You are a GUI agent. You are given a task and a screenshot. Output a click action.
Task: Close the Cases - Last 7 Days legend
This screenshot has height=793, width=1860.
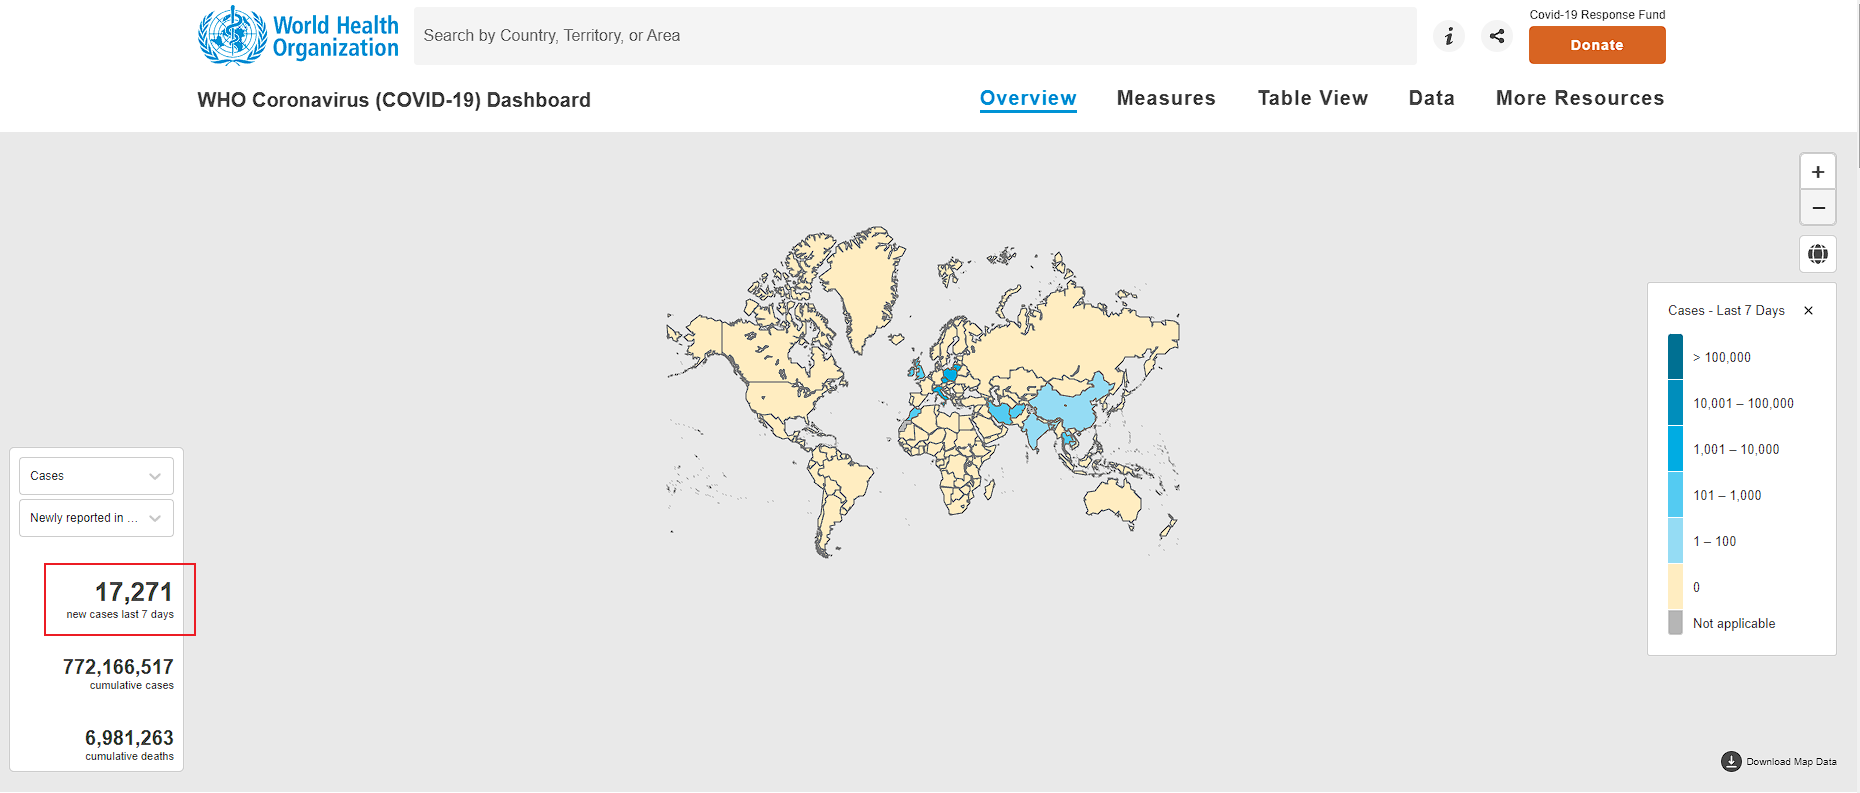click(1808, 311)
